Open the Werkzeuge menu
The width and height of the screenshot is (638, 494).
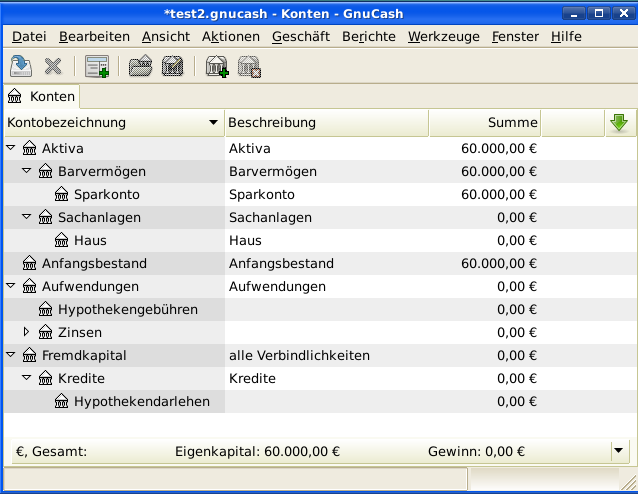tap(444, 36)
